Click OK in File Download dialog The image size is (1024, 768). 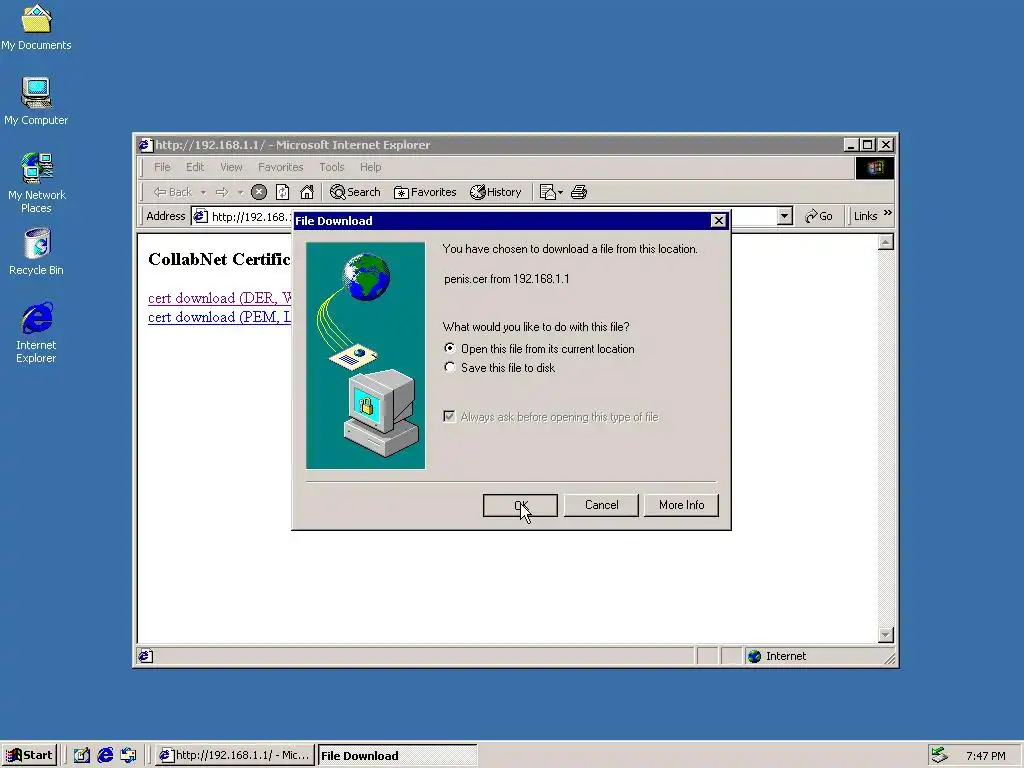520,505
